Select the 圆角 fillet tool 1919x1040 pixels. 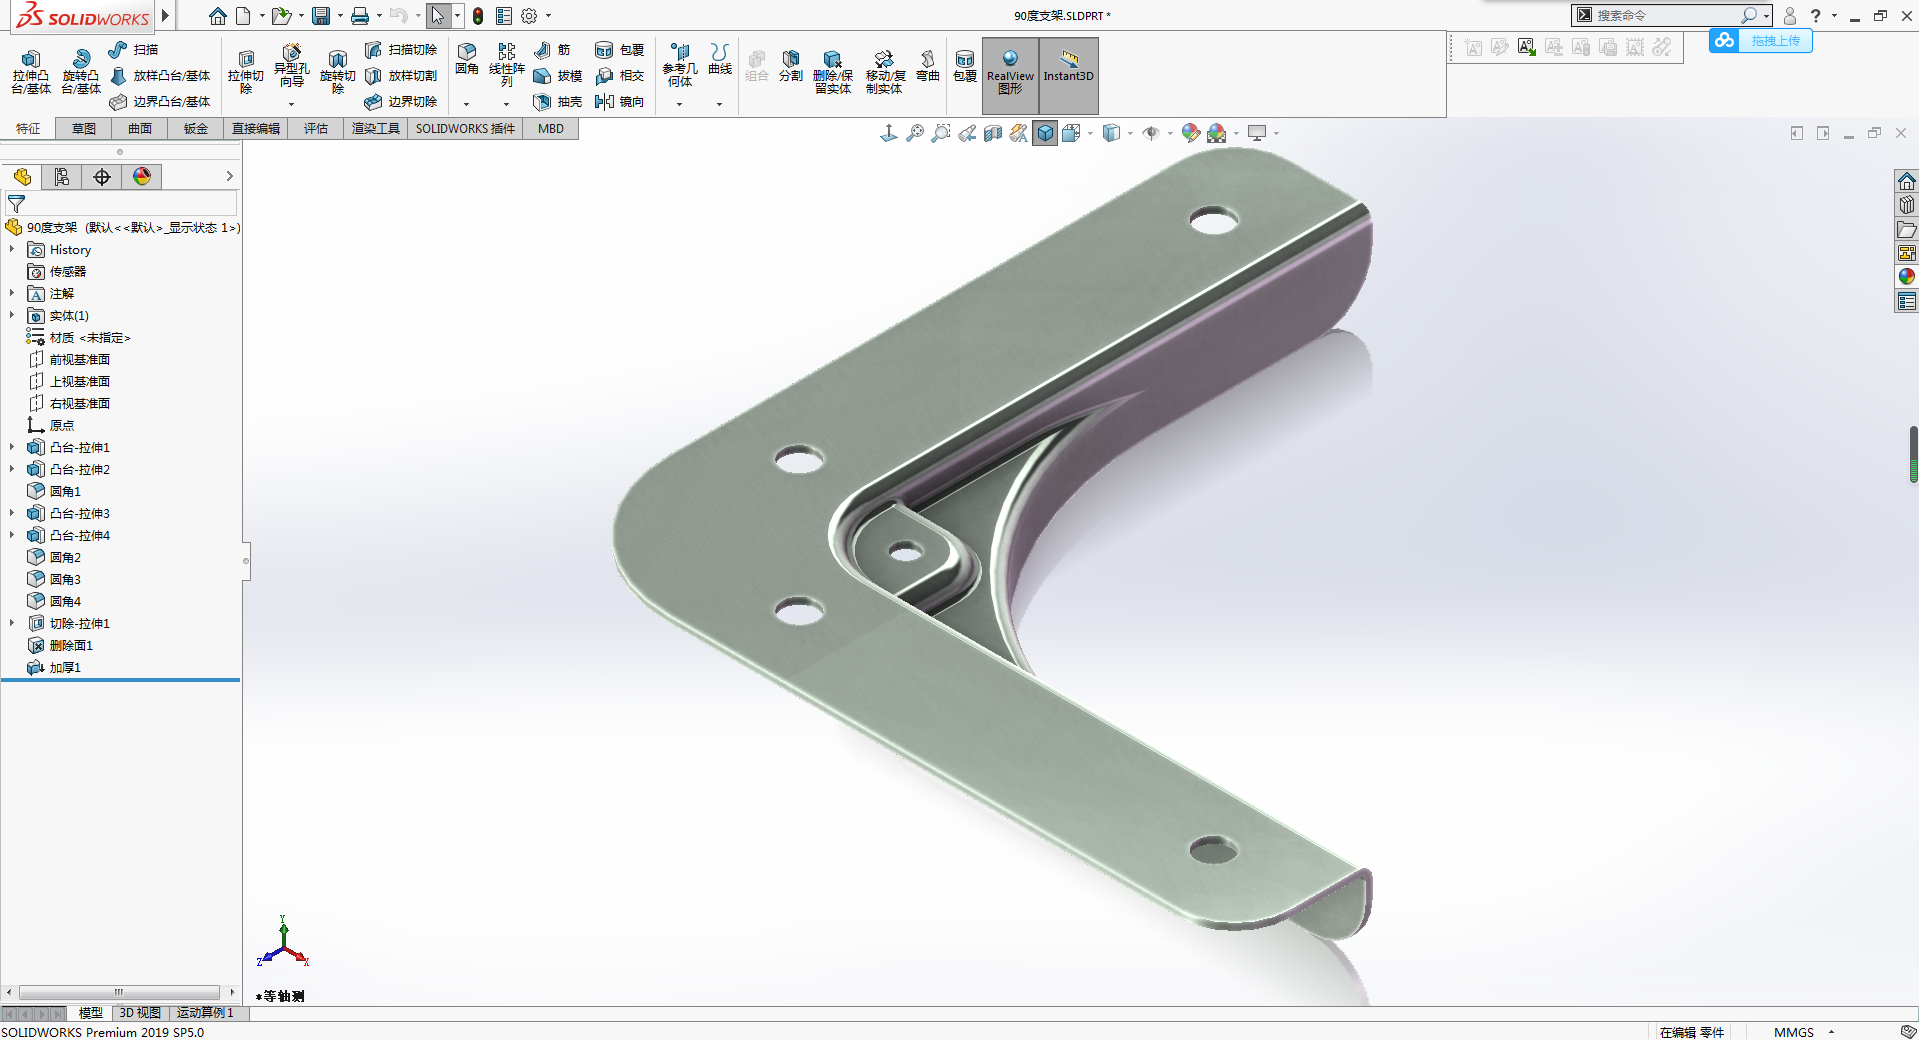467,59
